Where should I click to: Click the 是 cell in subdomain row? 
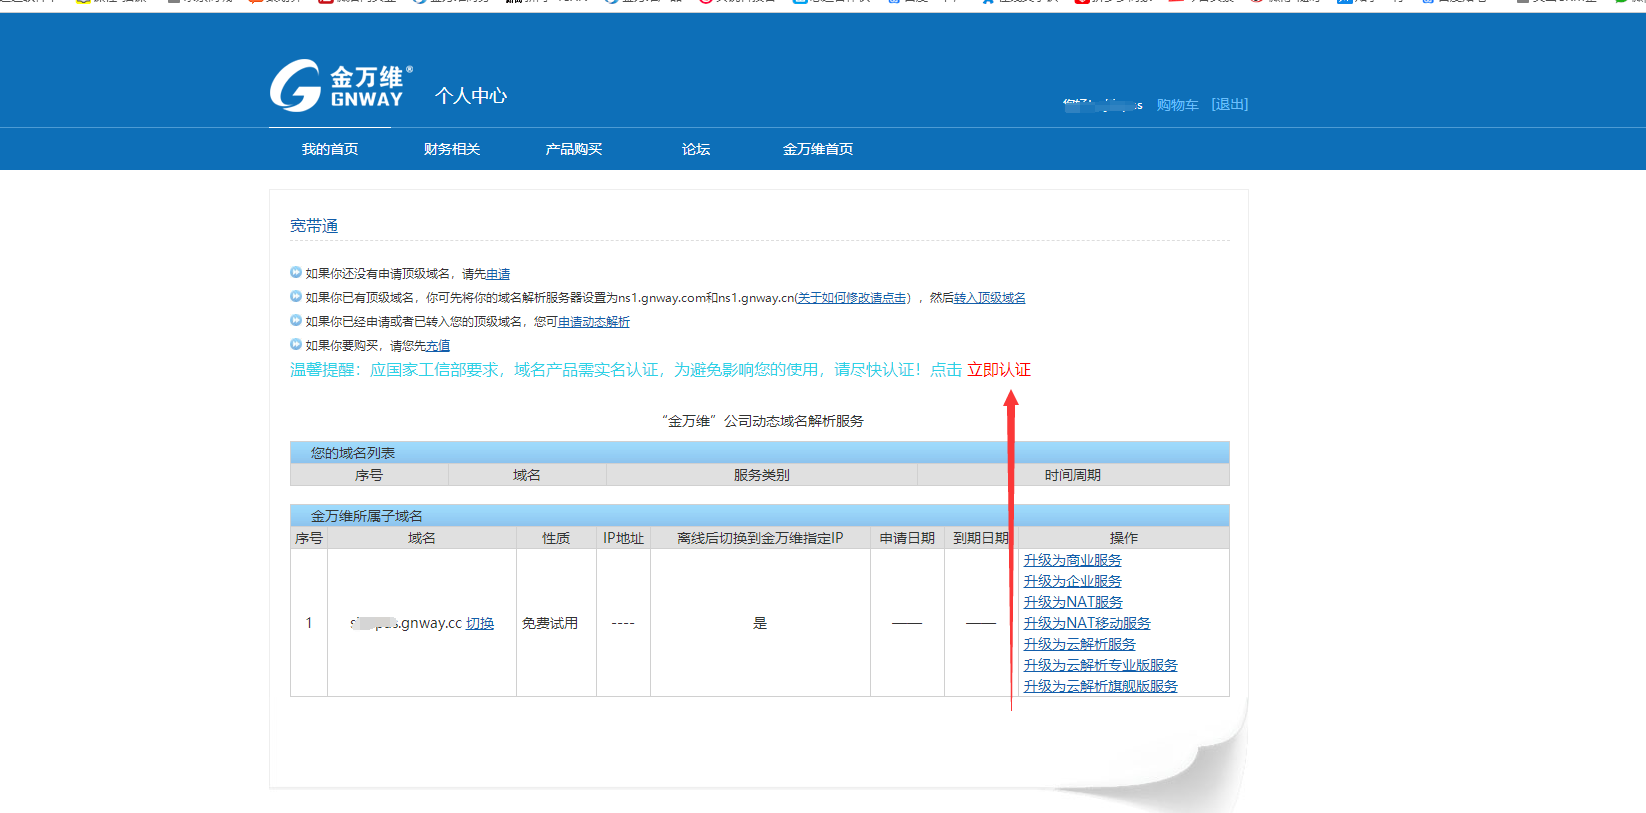[760, 623]
